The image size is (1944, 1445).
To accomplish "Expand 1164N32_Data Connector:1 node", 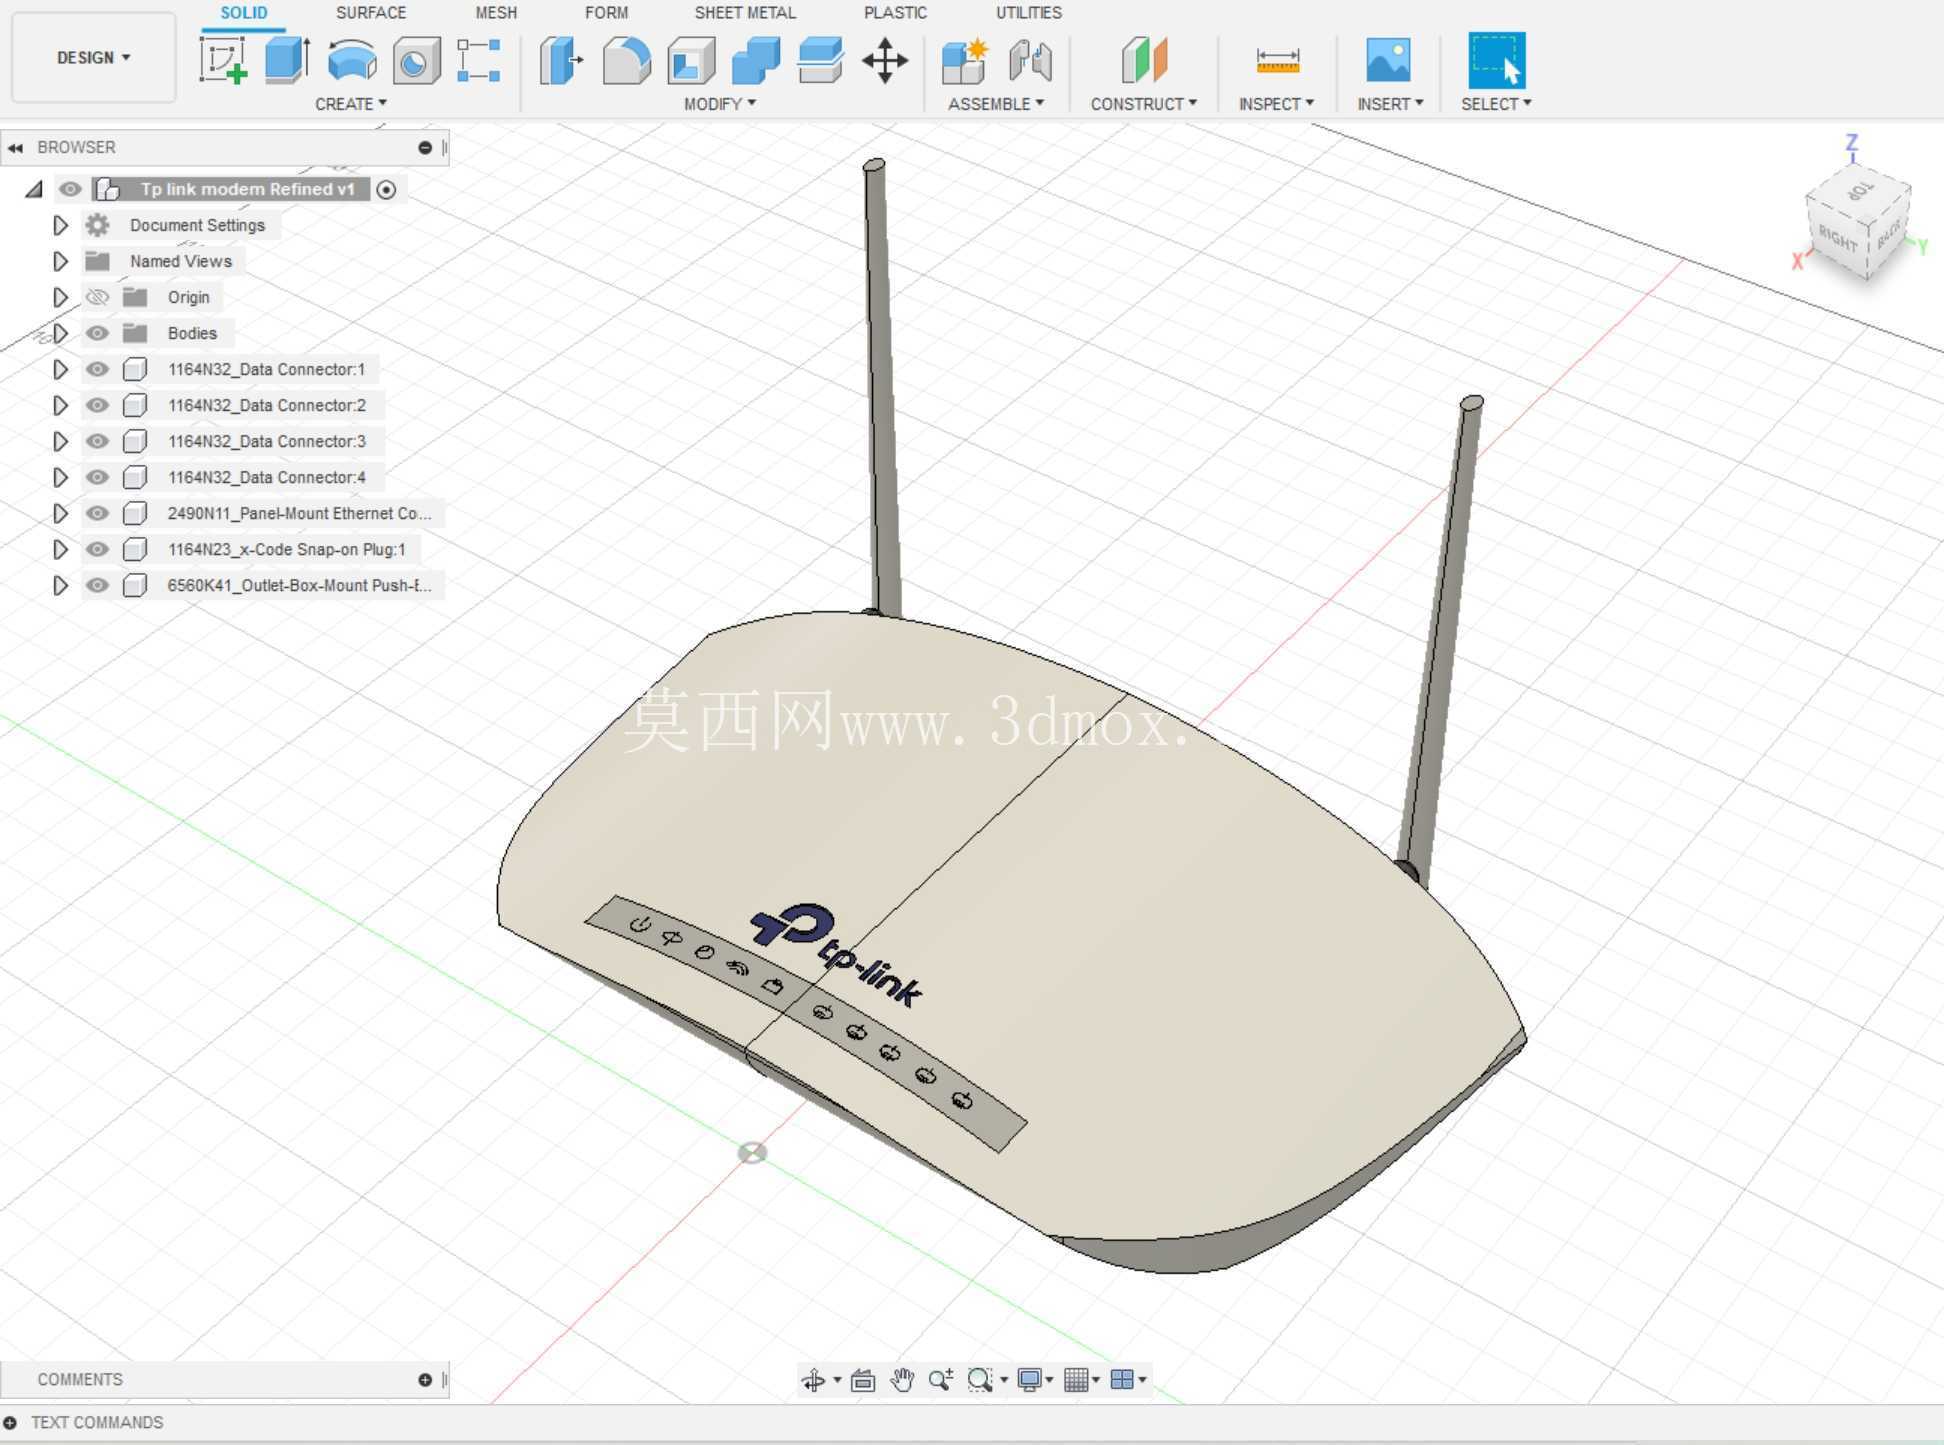I will coord(60,369).
